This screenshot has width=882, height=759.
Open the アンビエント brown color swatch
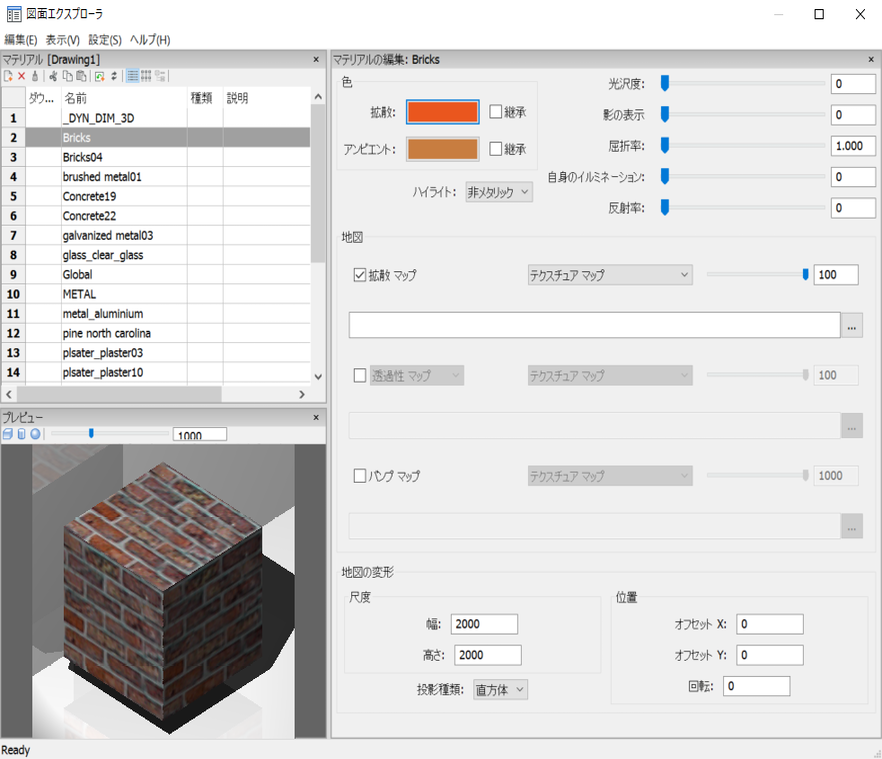point(443,149)
